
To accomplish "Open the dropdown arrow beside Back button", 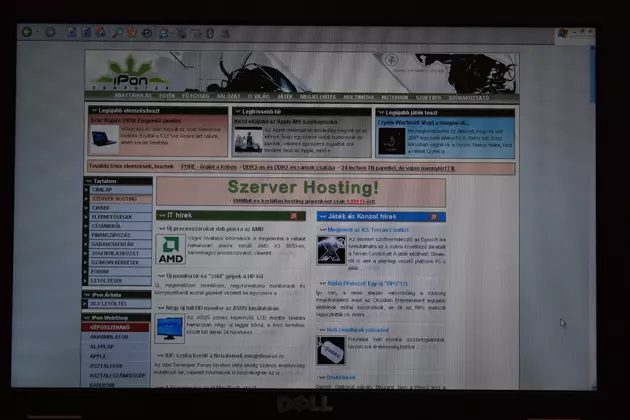I will coord(37,32).
